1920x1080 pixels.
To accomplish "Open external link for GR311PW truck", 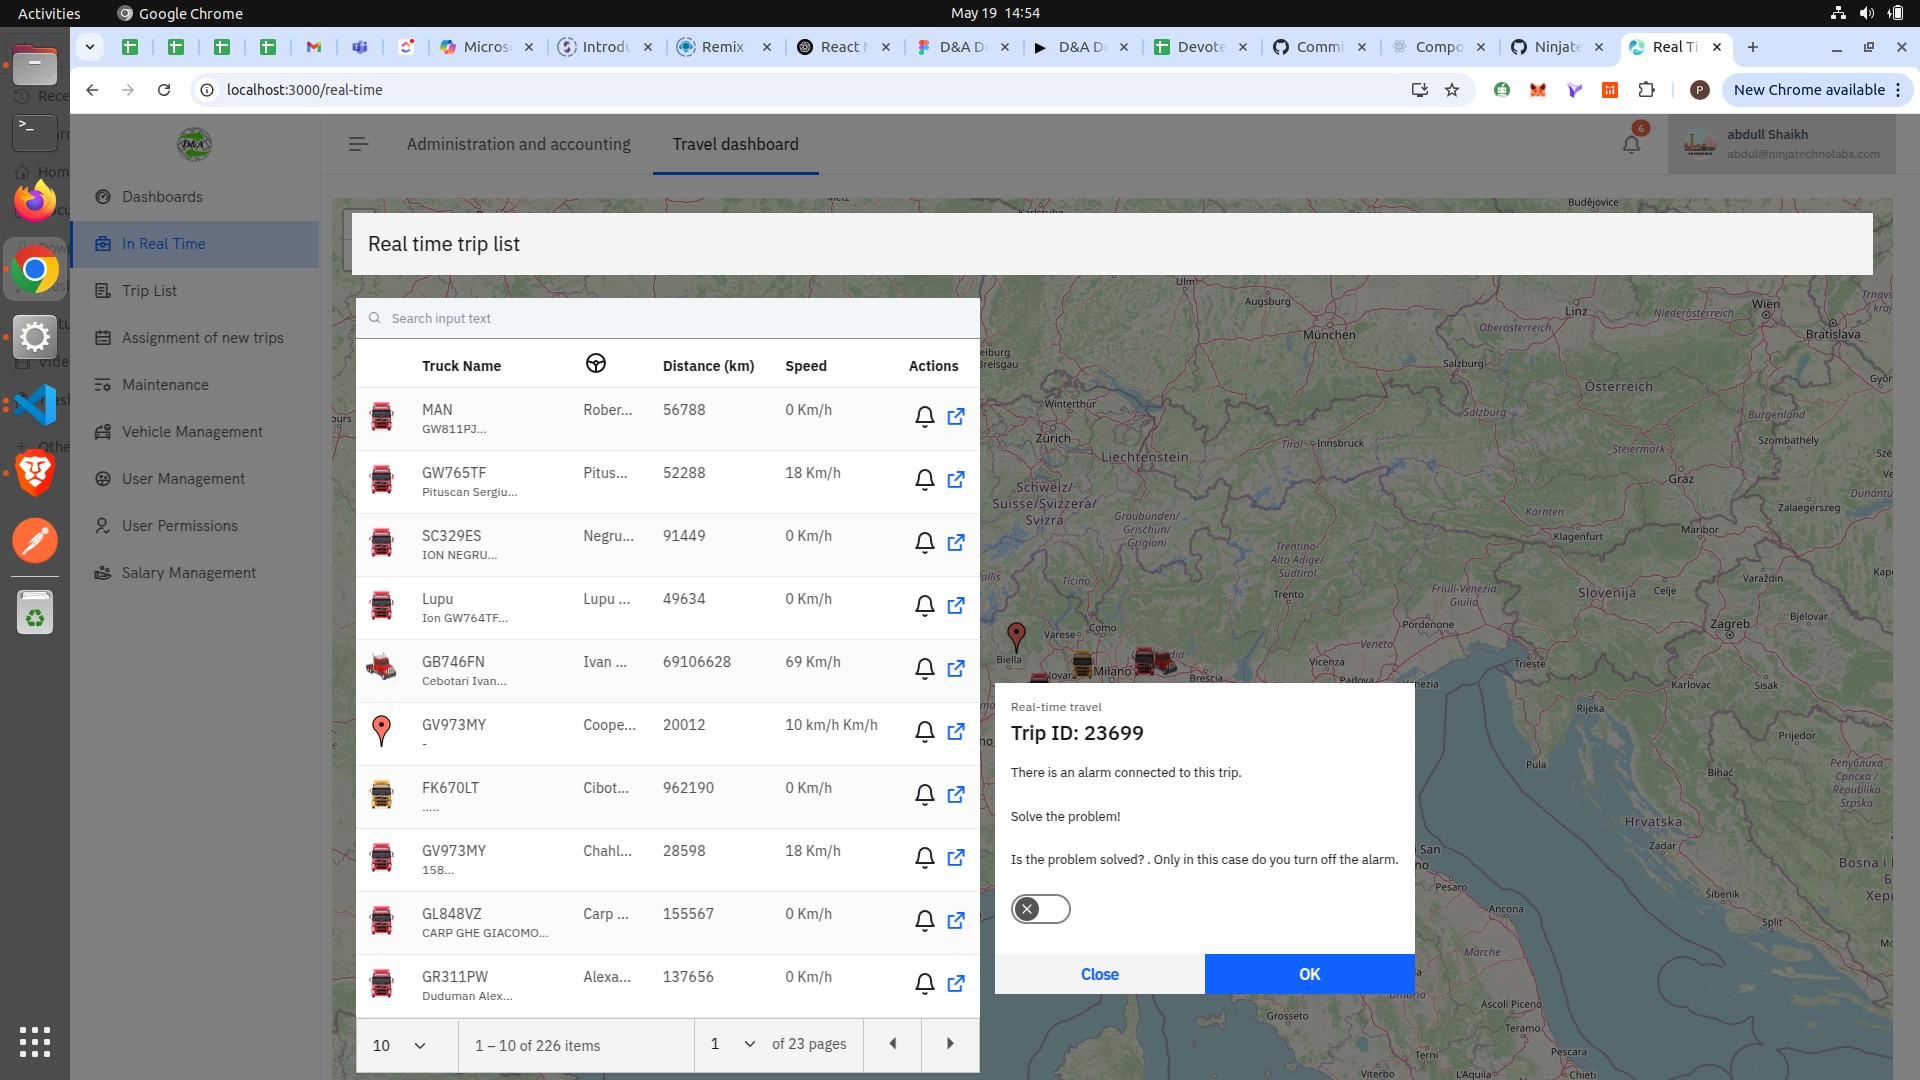I will point(956,984).
